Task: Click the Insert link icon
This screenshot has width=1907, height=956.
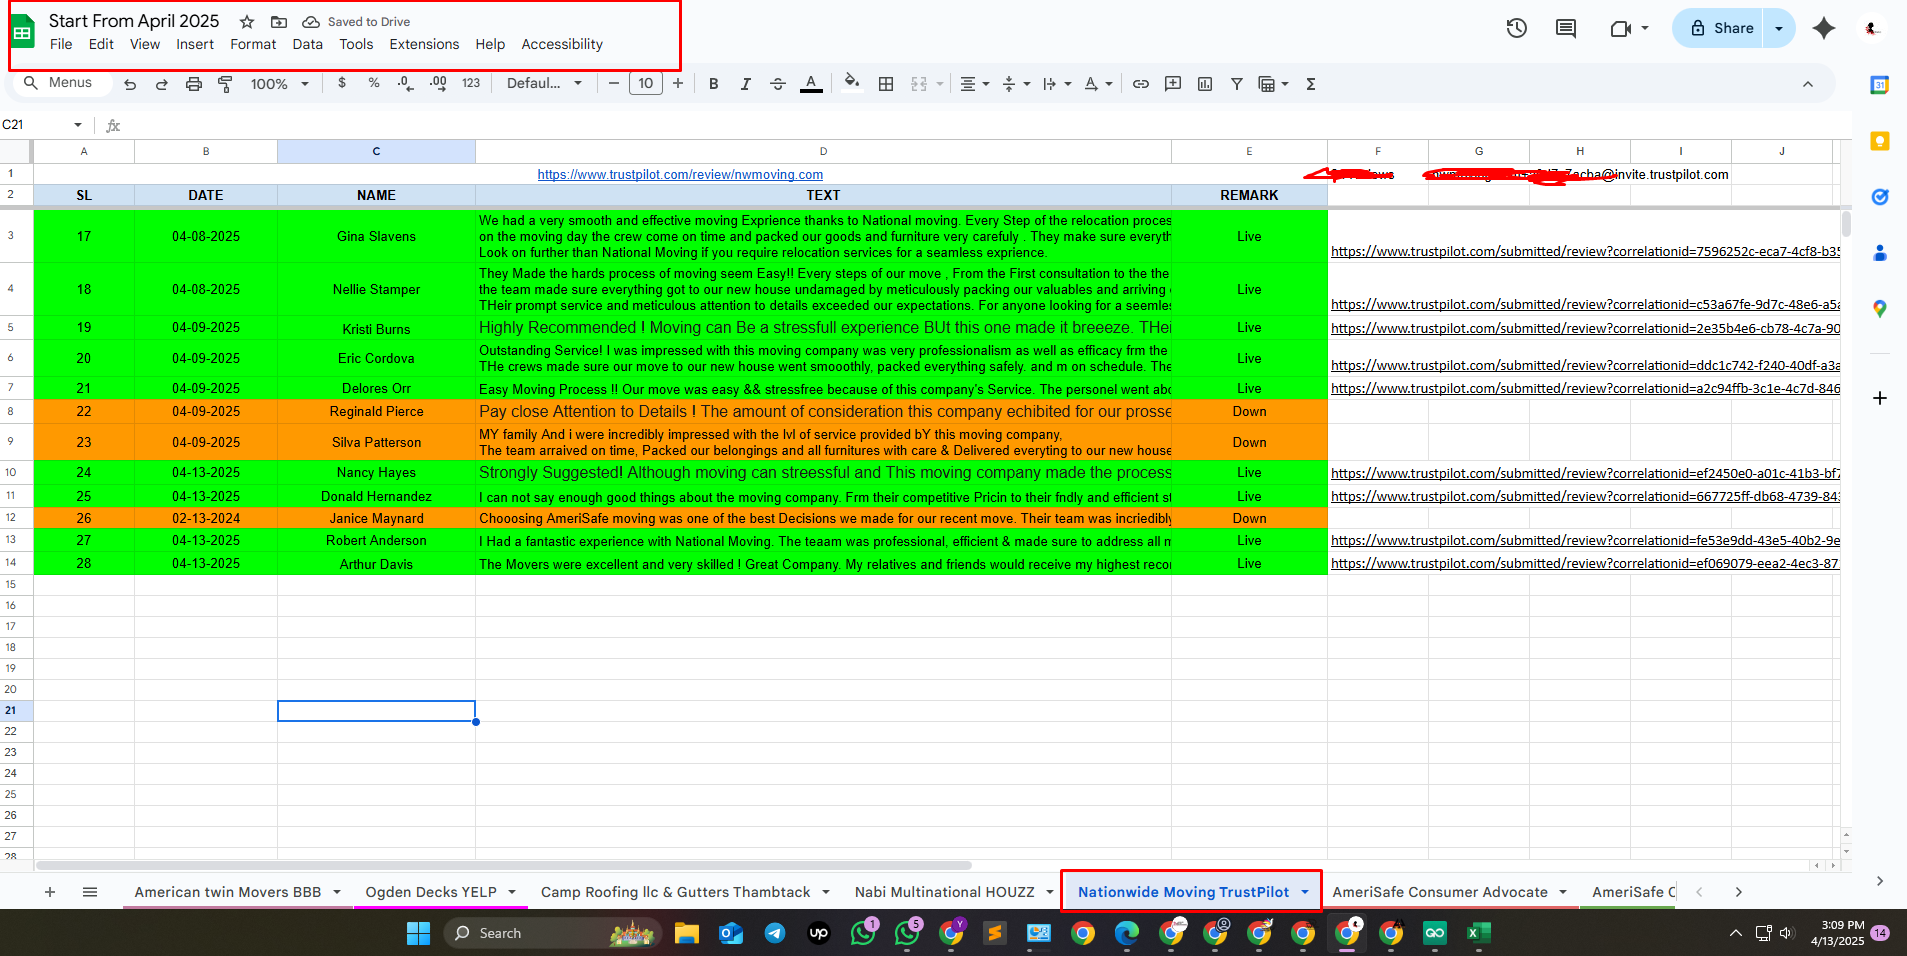Action: pyautogui.click(x=1141, y=84)
